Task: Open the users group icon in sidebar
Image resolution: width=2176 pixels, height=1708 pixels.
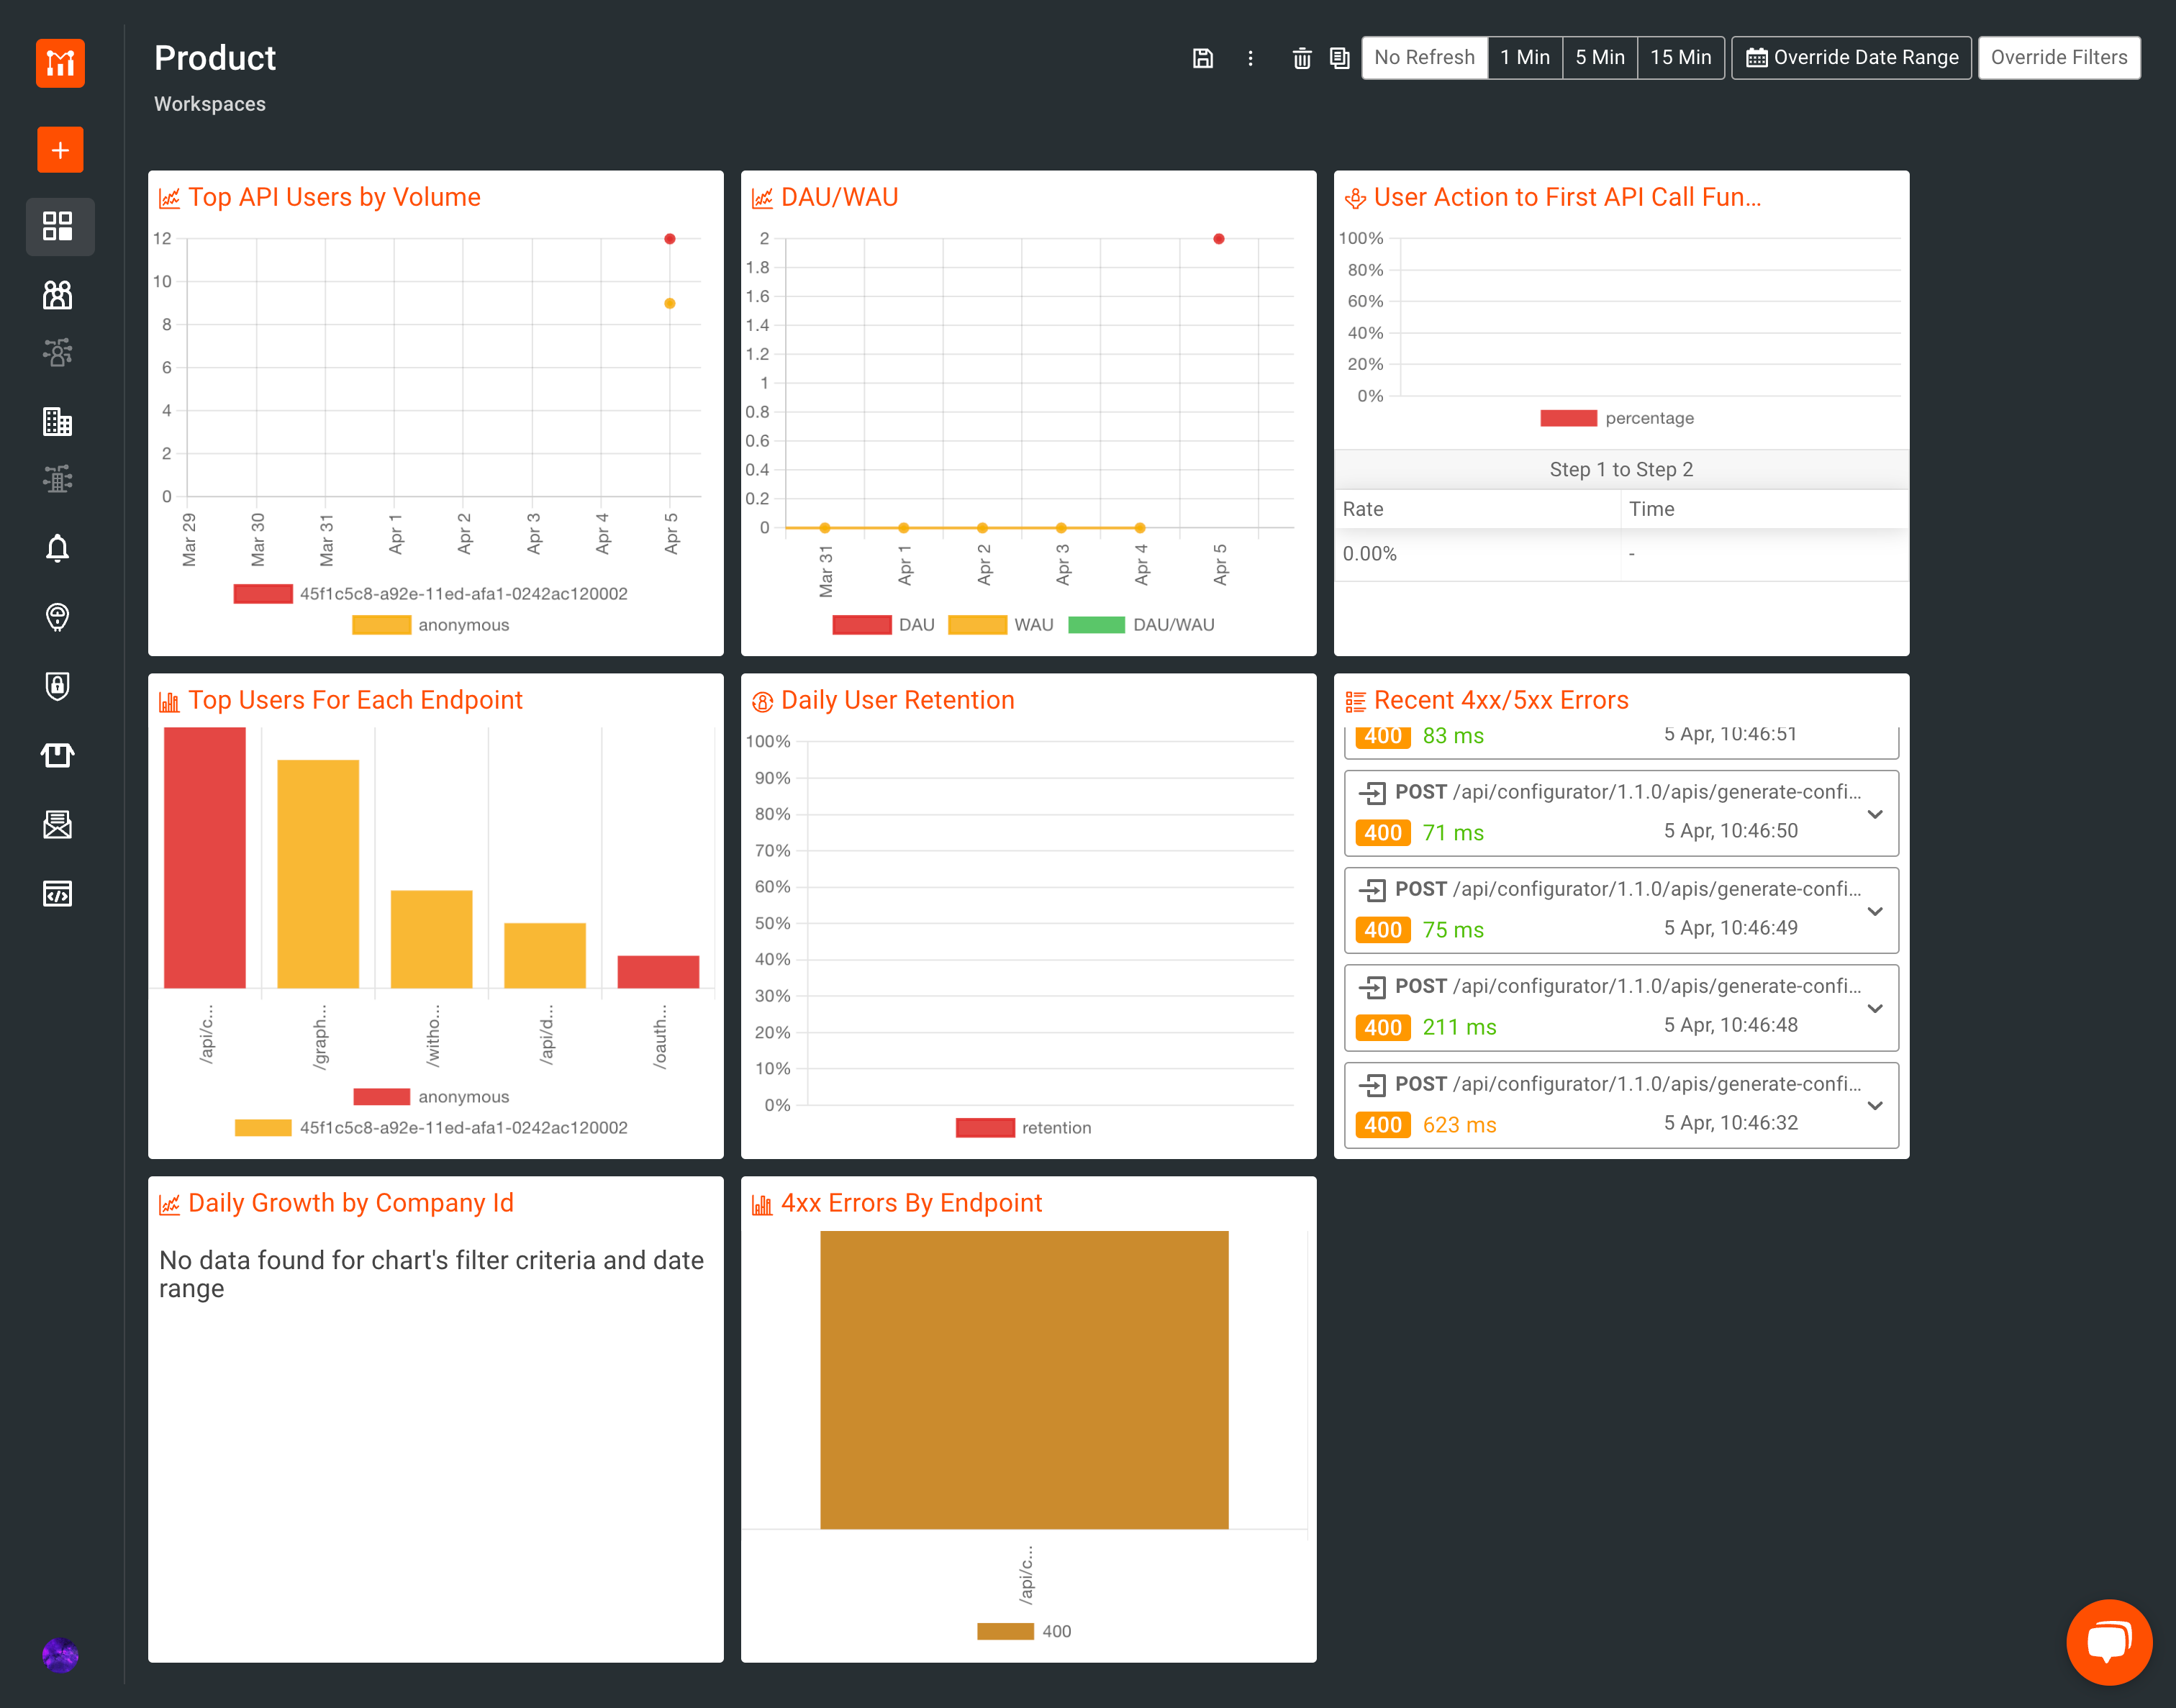Action: point(58,294)
